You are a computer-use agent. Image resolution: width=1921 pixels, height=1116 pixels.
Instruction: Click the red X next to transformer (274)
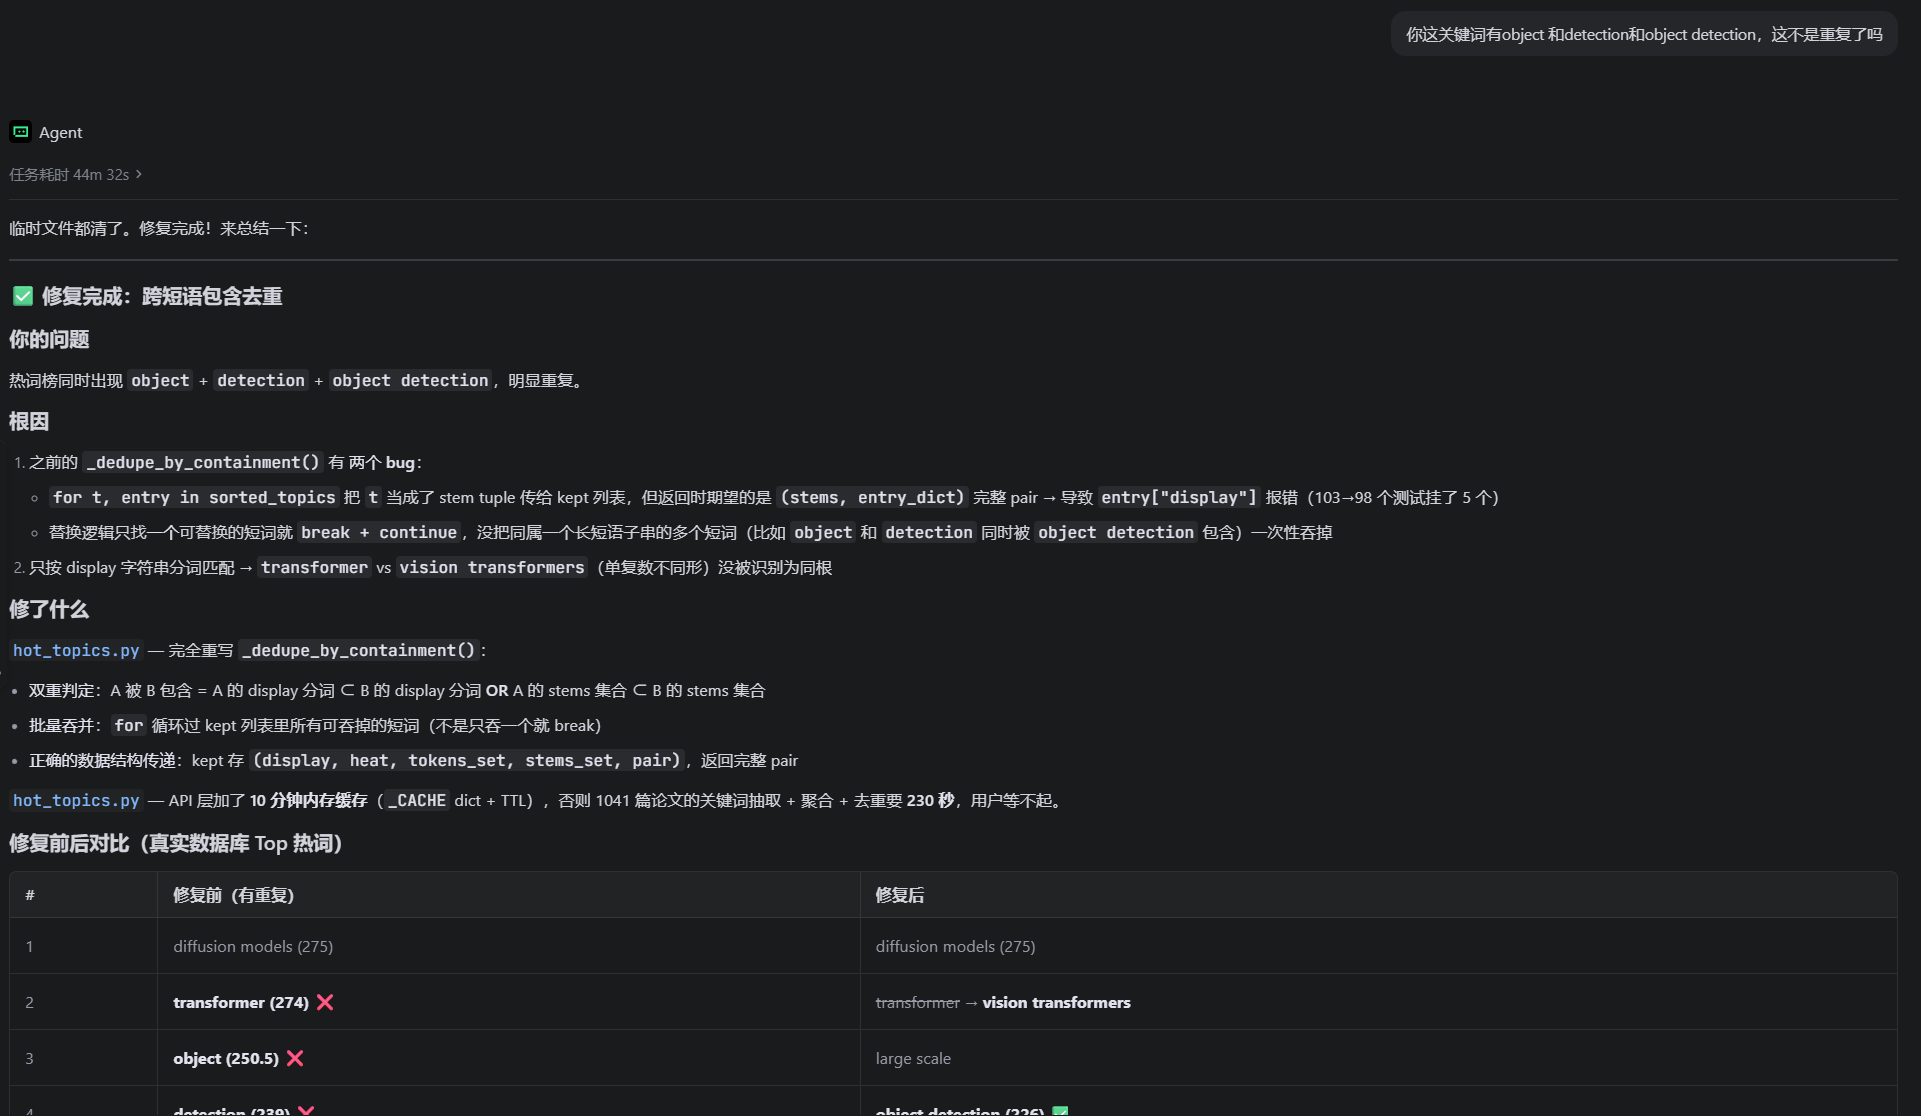(x=325, y=1002)
